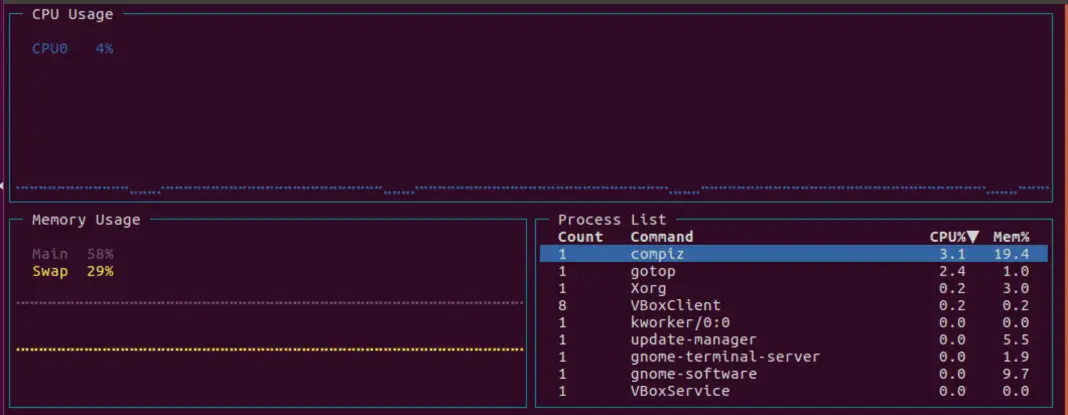Image resolution: width=1068 pixels, height=415 pixels.
Task: Click the 1.9 memory value for gnome-terminal-server
Action: (x=1016, y=356)
